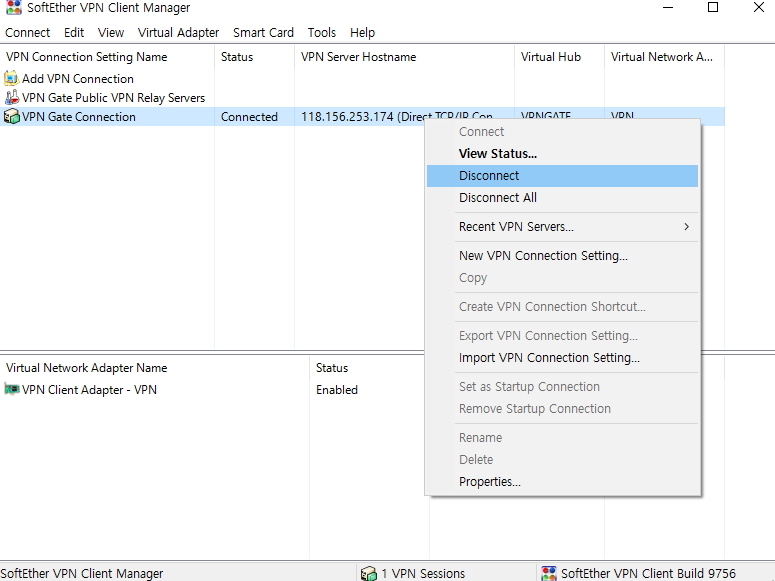This screenshot has height=581, width=775.
Task: Click Export VPN Connection Setting... item
Action: point(562,336)
